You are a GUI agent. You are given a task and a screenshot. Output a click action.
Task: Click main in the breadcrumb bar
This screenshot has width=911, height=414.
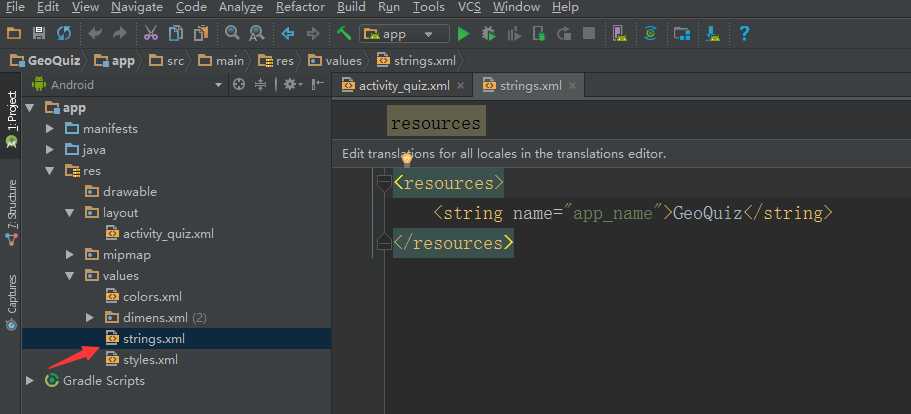[221, 60]
